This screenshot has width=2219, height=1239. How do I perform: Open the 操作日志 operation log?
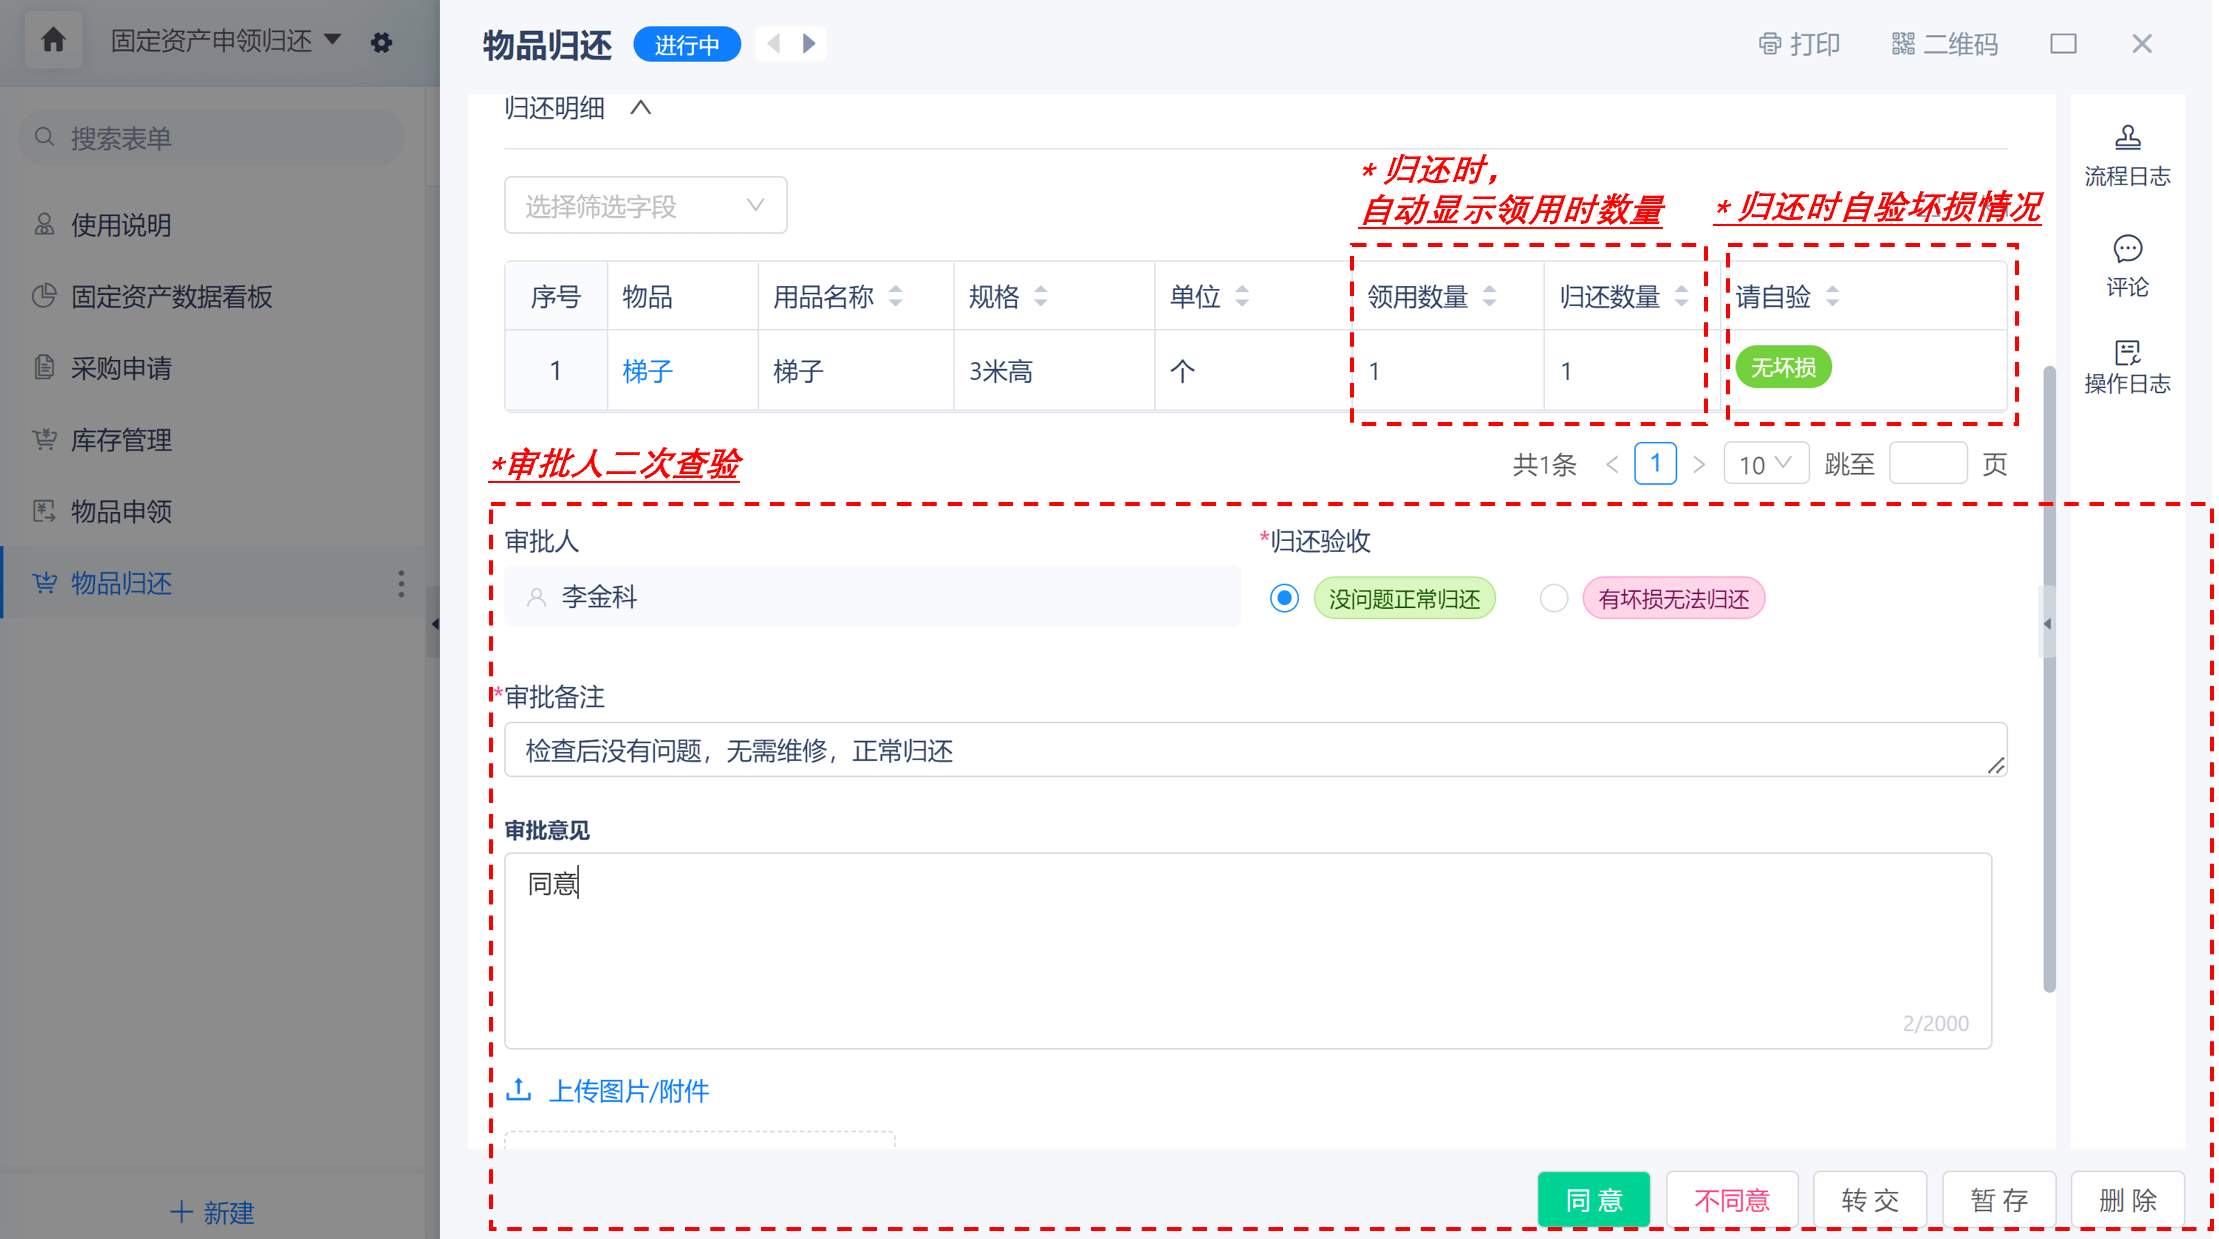2126,367
